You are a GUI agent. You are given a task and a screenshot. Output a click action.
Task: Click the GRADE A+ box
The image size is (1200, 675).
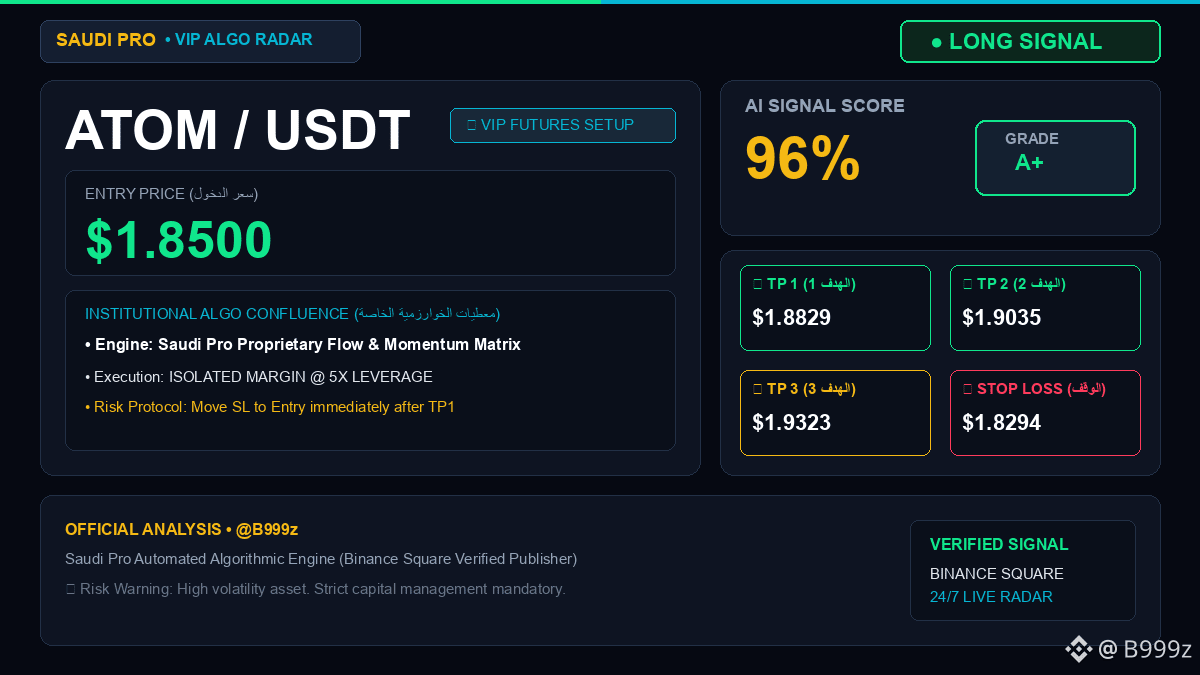[x=1055, y=158]
